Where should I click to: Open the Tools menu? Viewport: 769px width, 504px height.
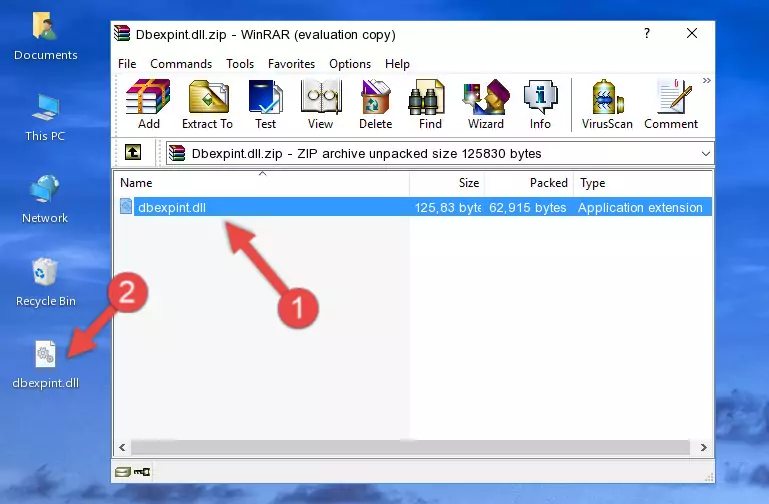coord(240,64)
